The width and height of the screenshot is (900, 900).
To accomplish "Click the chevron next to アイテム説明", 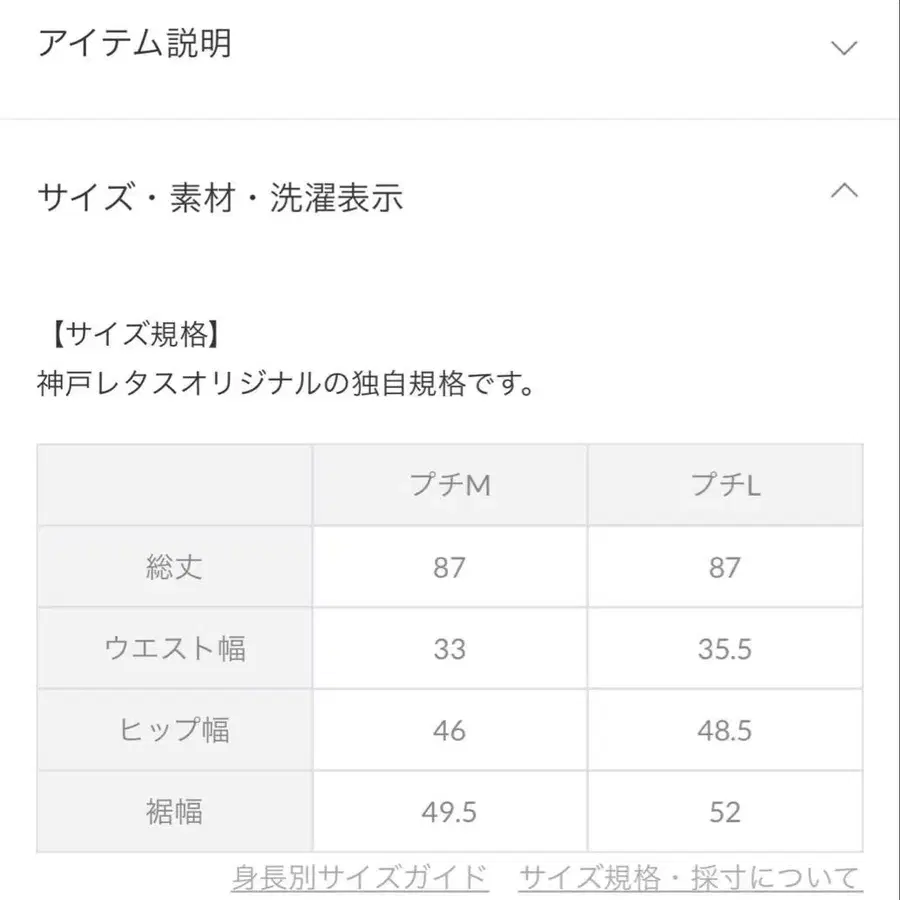I will (x=845, y=46).
